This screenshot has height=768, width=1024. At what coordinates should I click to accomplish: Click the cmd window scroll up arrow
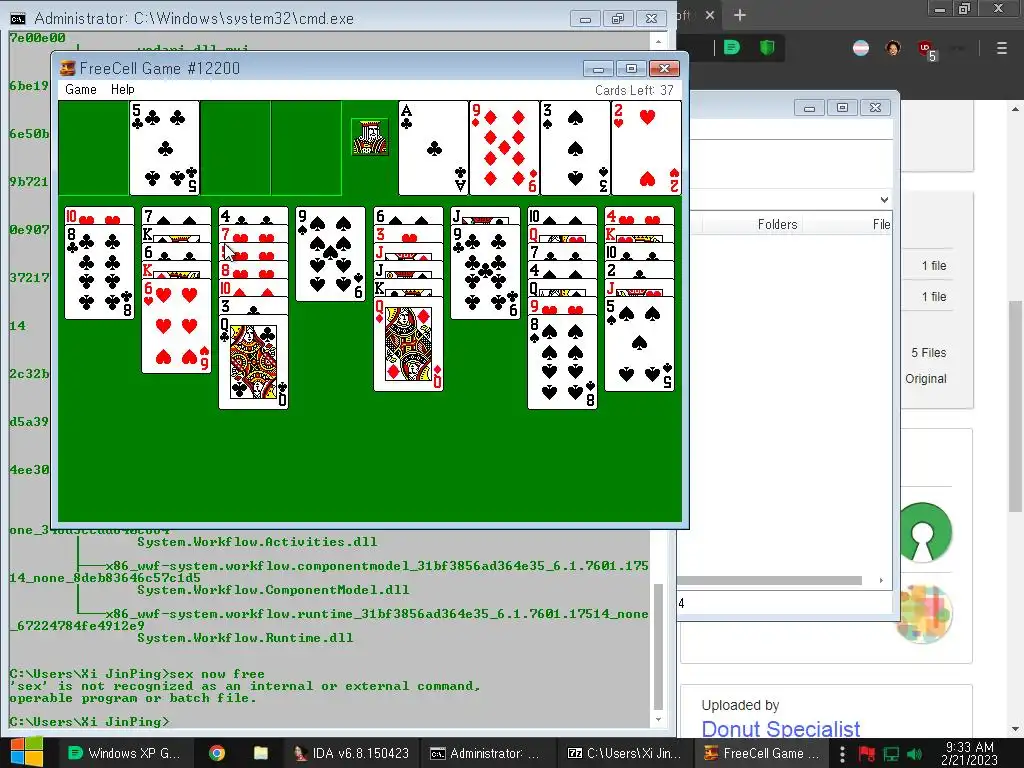pos(658,42)
